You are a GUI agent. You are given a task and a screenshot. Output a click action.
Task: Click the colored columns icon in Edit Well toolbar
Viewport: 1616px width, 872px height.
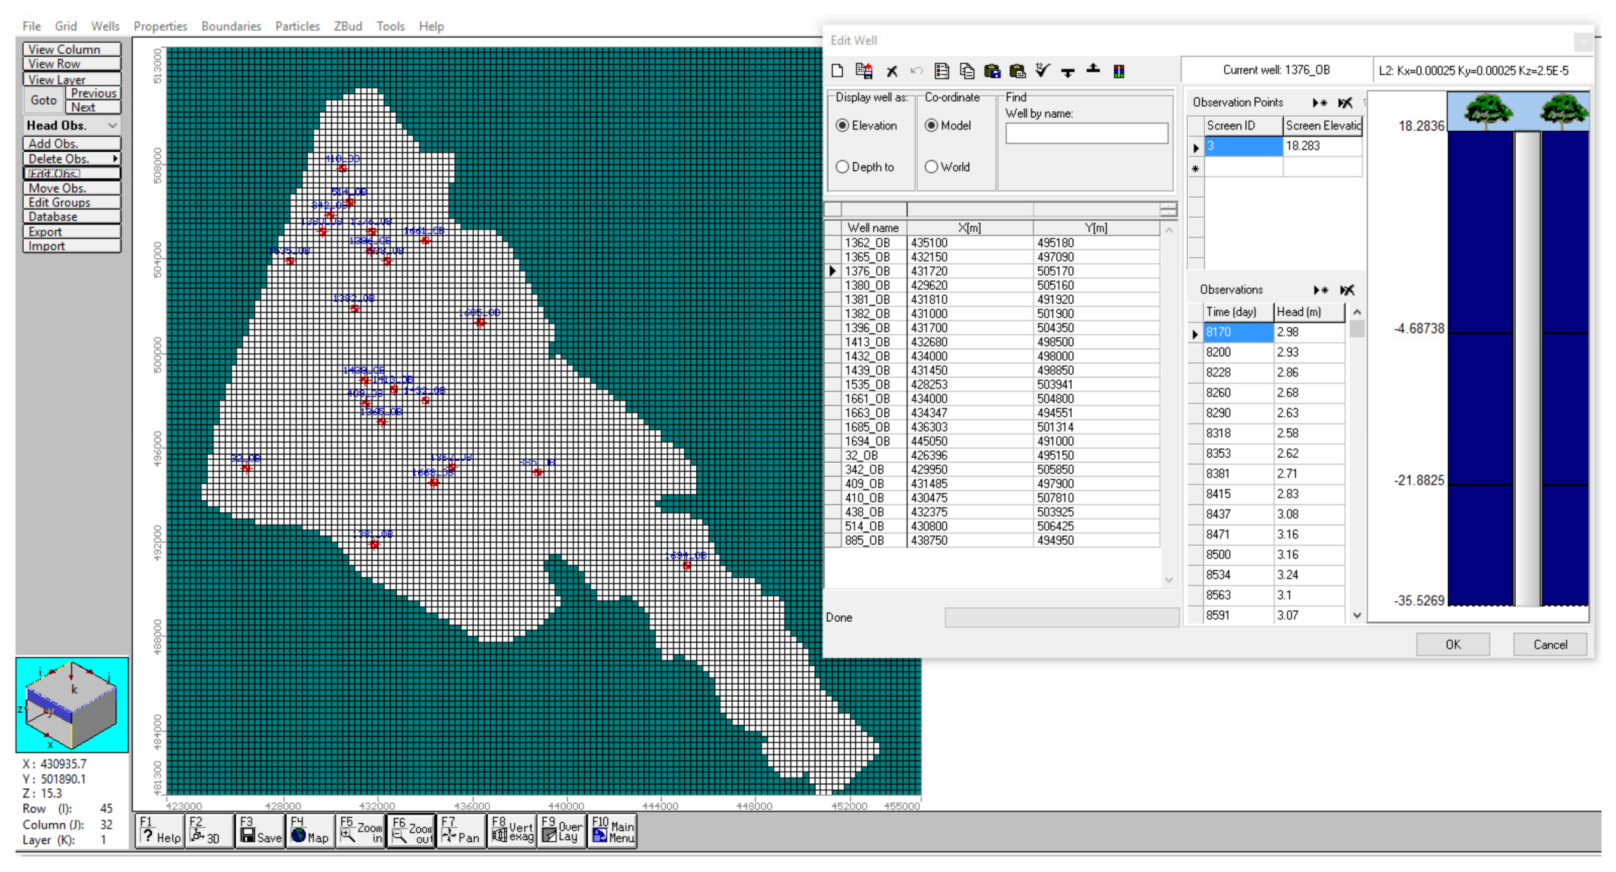[1119, 71]
